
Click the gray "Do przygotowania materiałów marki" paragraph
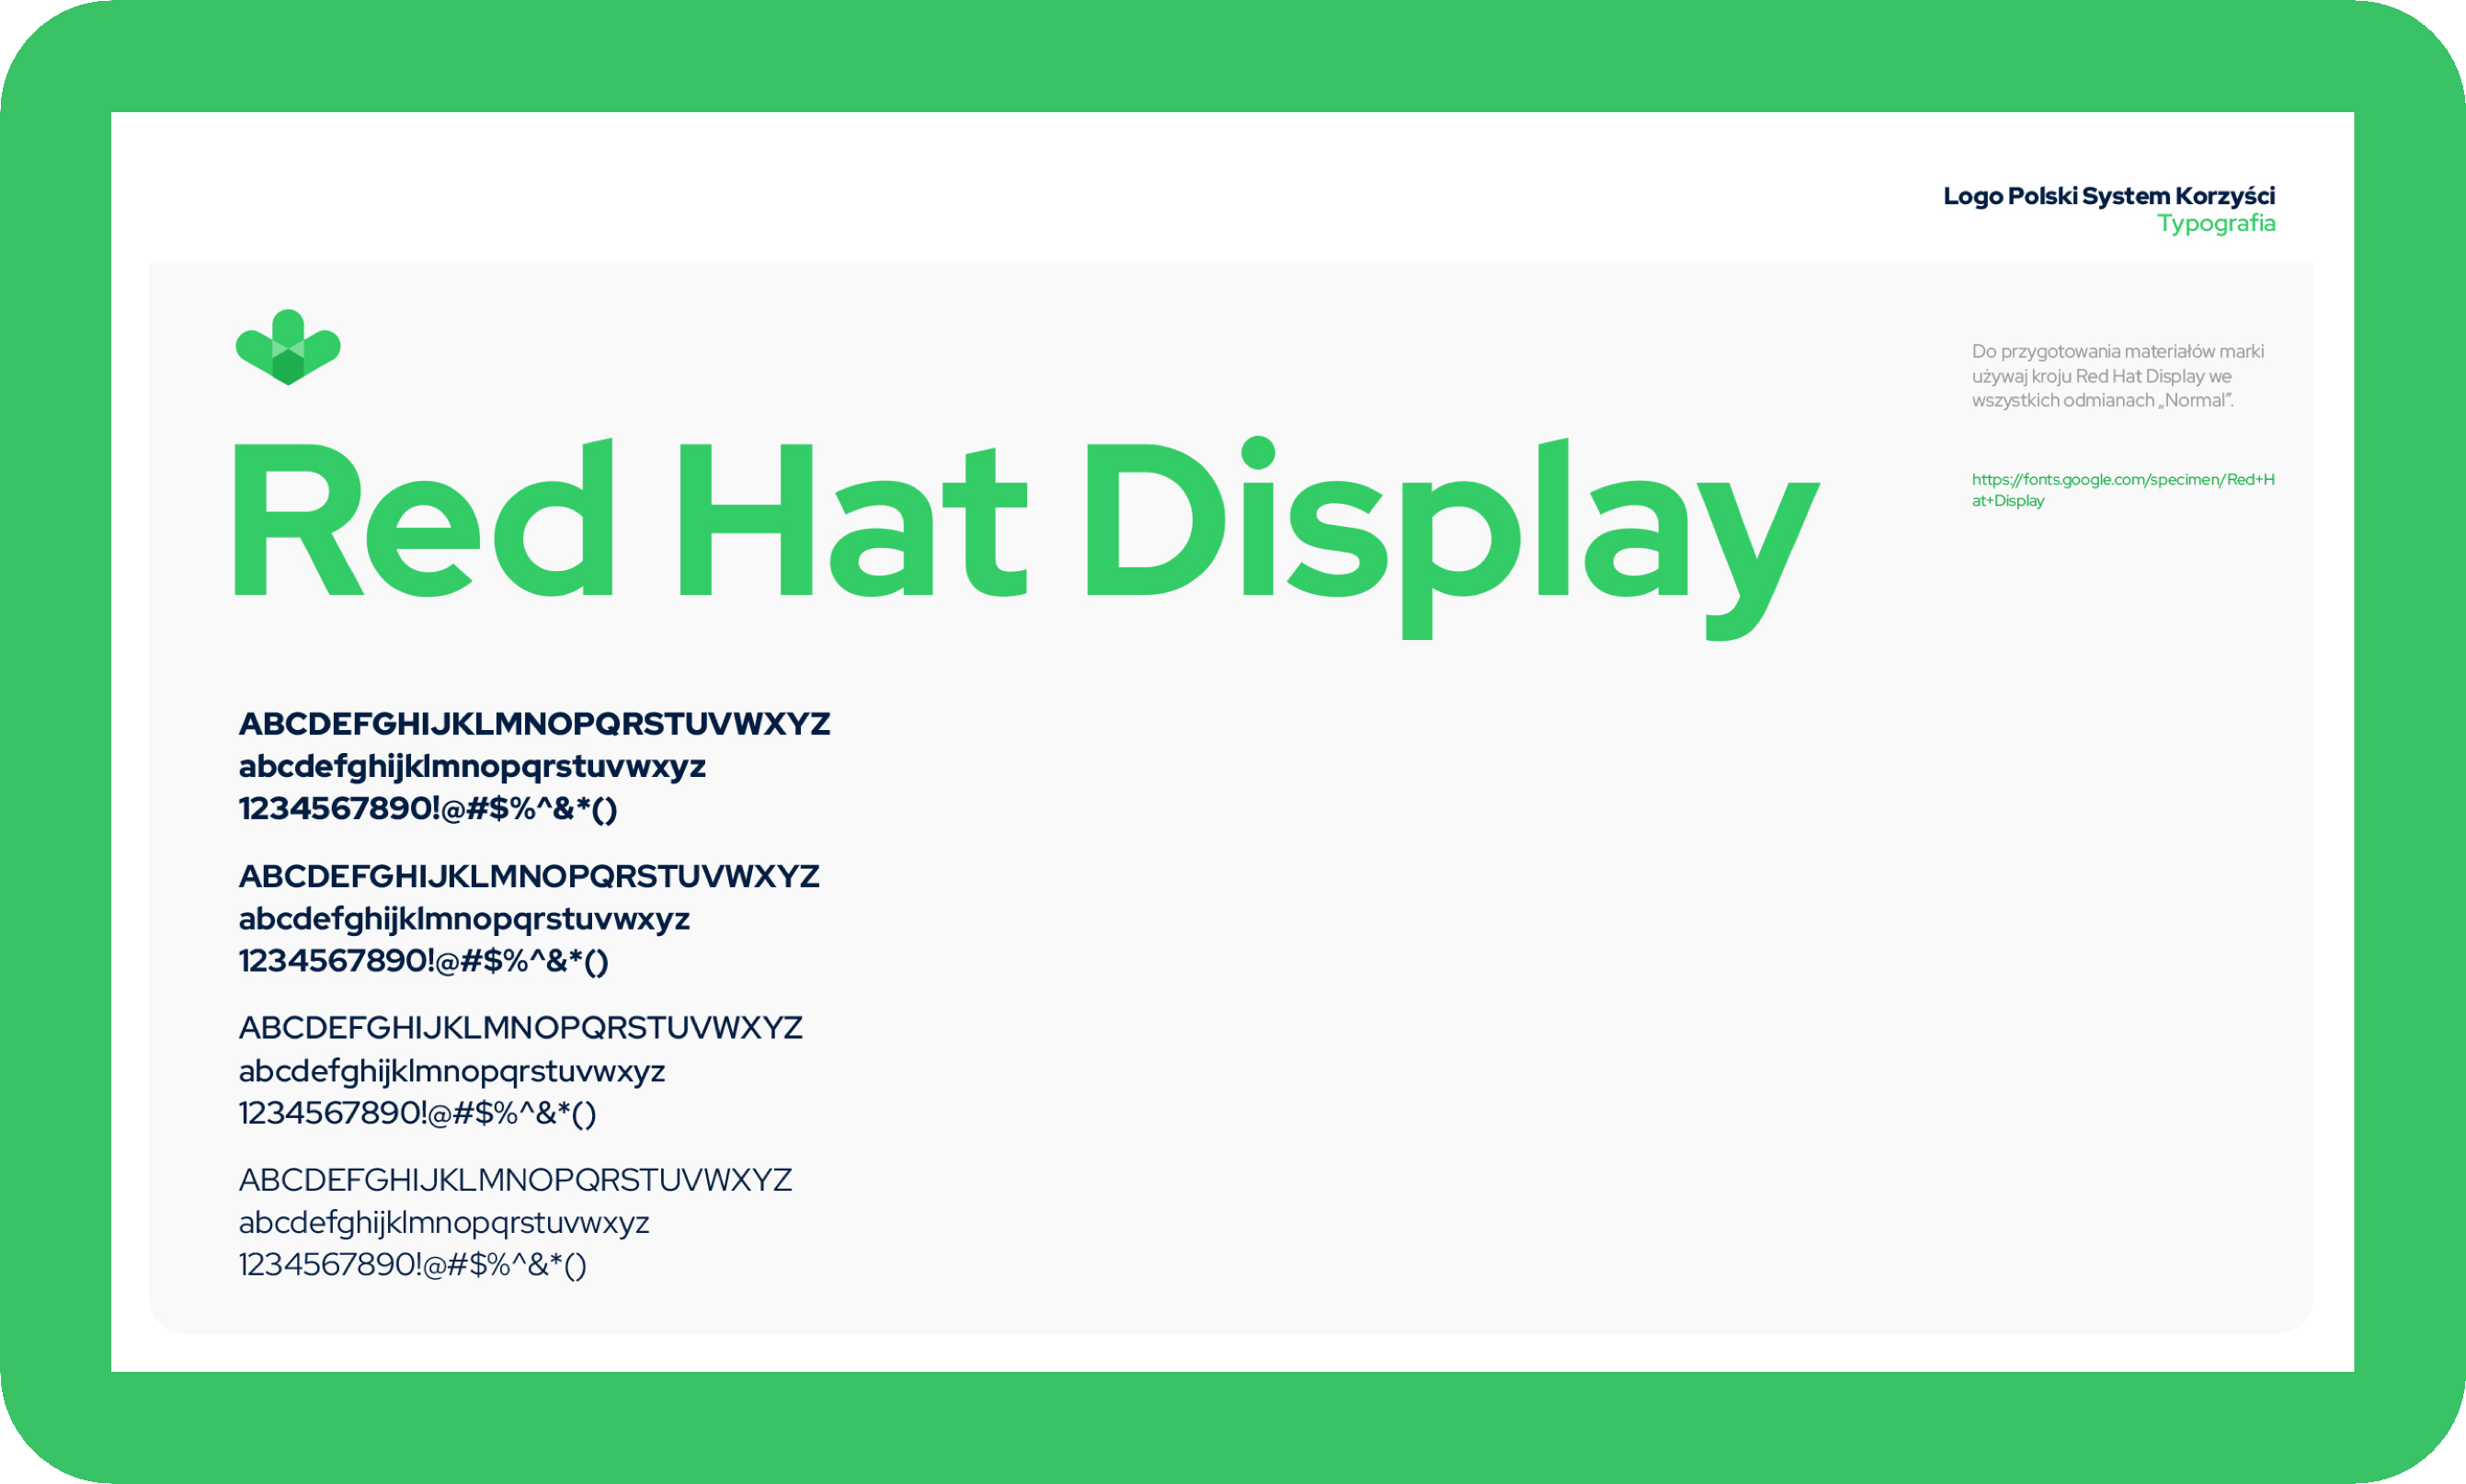pos(2117,376)
